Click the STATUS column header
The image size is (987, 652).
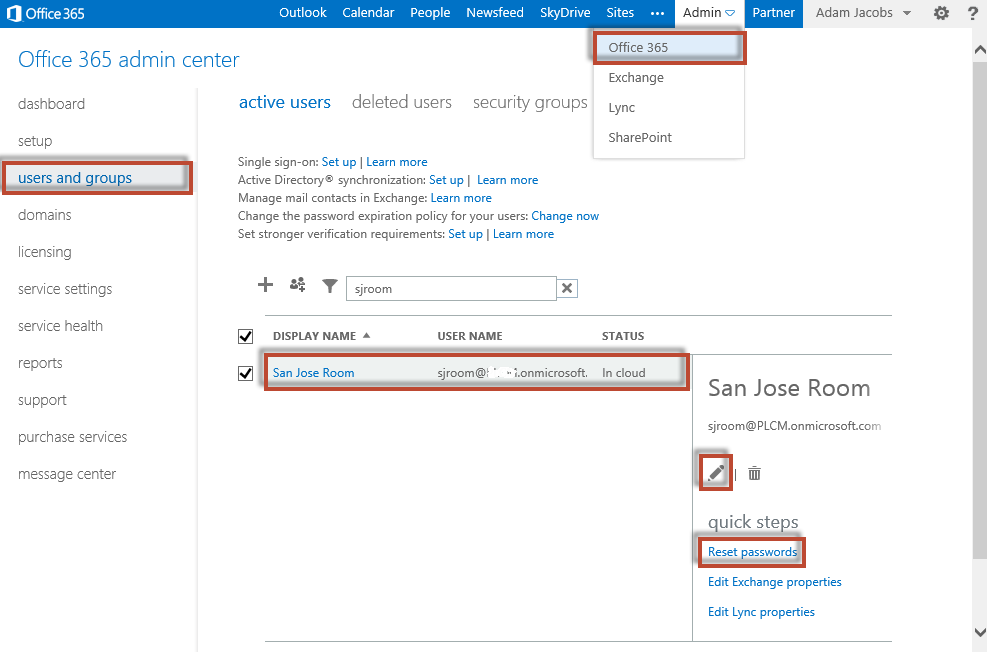click(623, 336)
